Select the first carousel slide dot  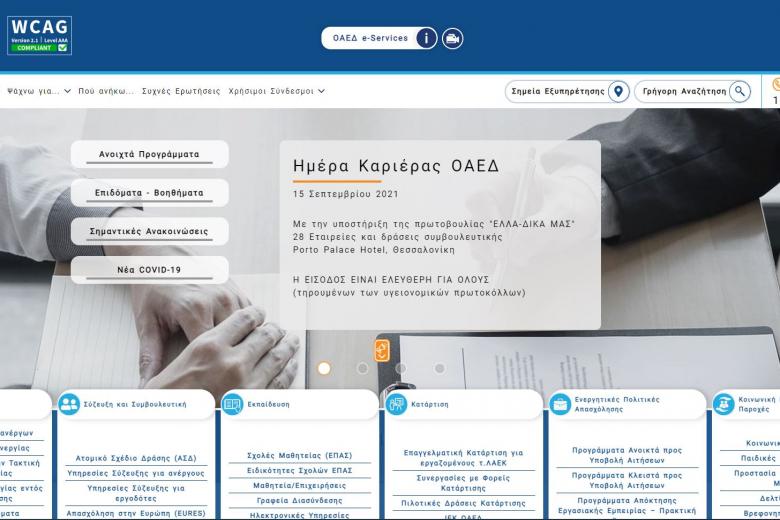(324, 368)
